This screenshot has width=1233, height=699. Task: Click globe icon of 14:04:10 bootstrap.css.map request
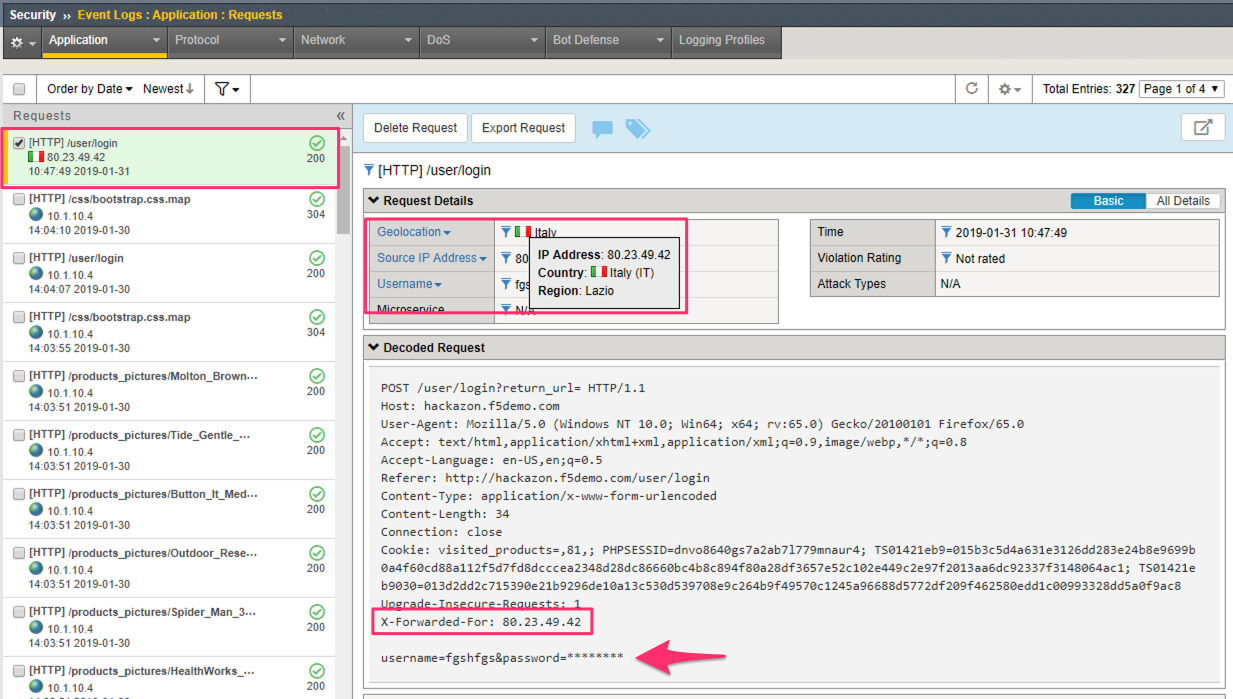point(37,216)
